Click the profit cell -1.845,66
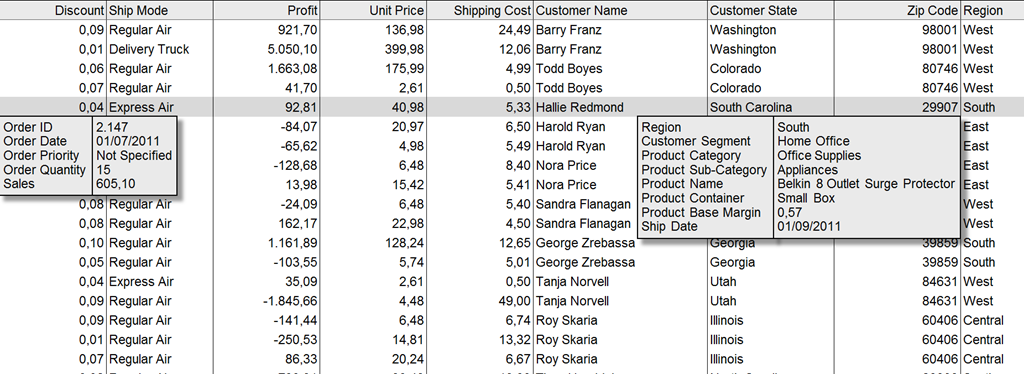Viewport: 1024px width, 374px height. click(x=290, y=301)
